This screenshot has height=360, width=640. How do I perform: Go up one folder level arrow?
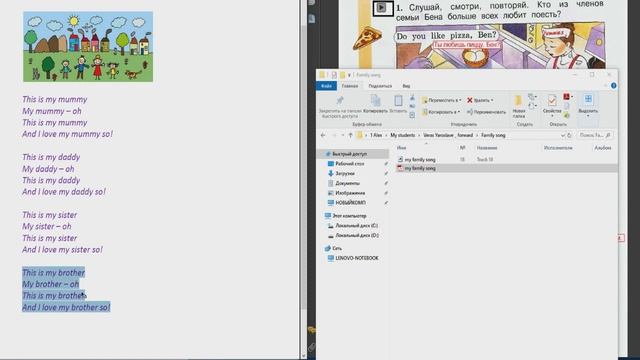point(350,135)
